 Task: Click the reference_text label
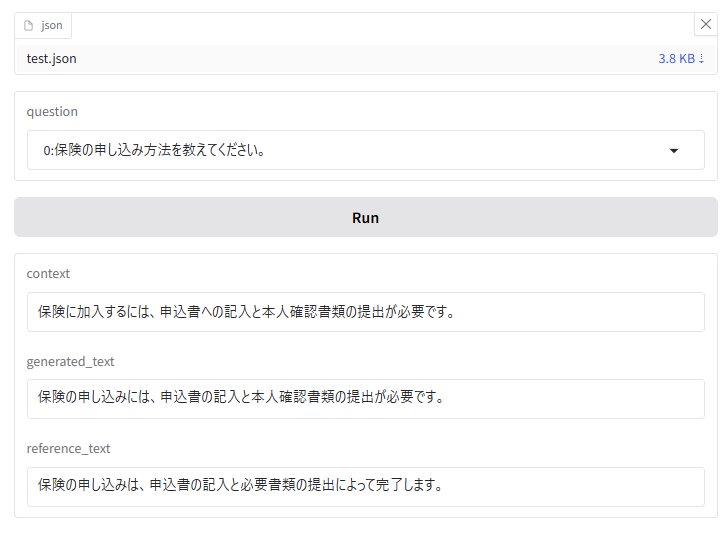(68, 449)
